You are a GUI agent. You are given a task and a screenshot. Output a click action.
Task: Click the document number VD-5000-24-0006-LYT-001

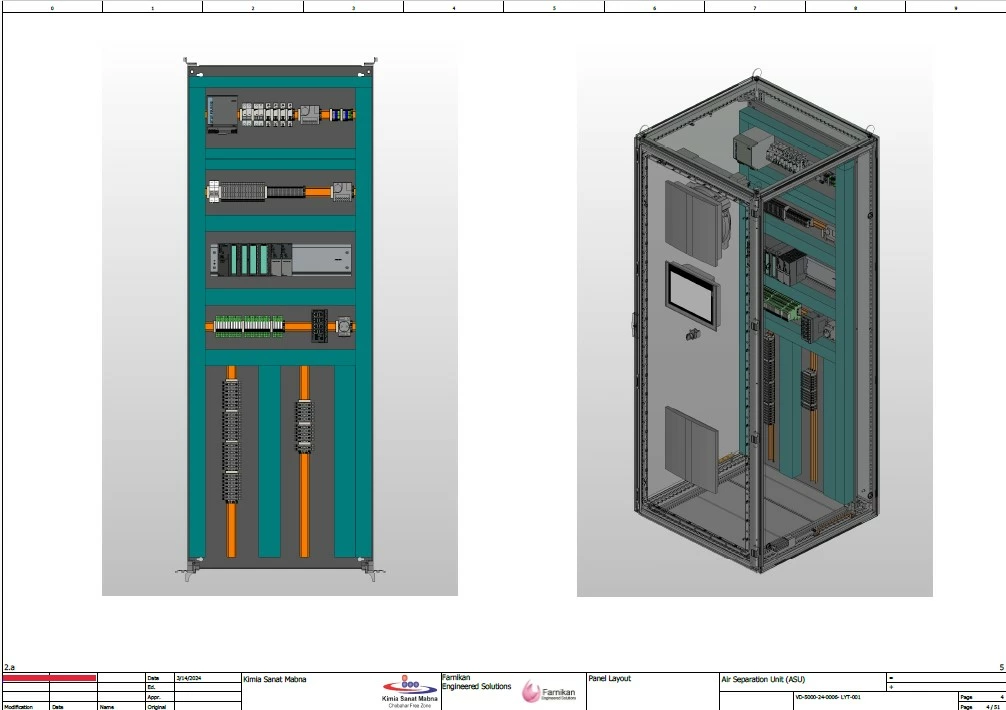828,697
